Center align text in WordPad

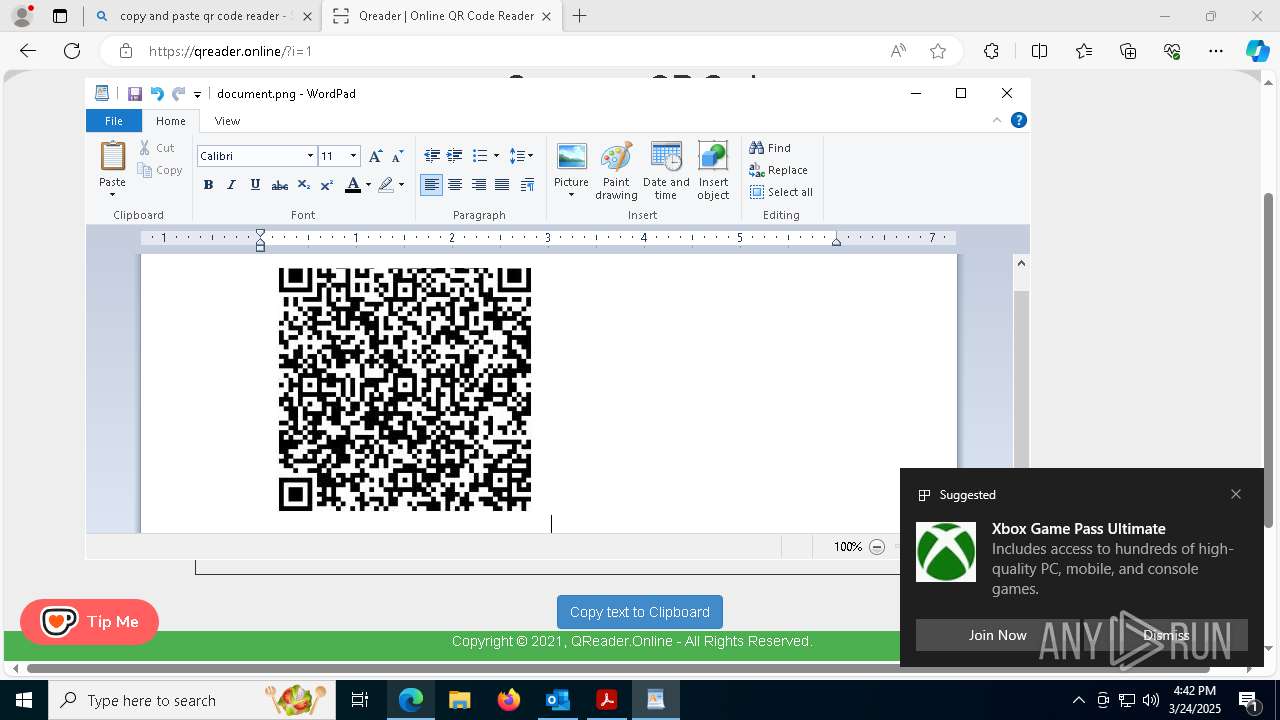coord(455,185)
